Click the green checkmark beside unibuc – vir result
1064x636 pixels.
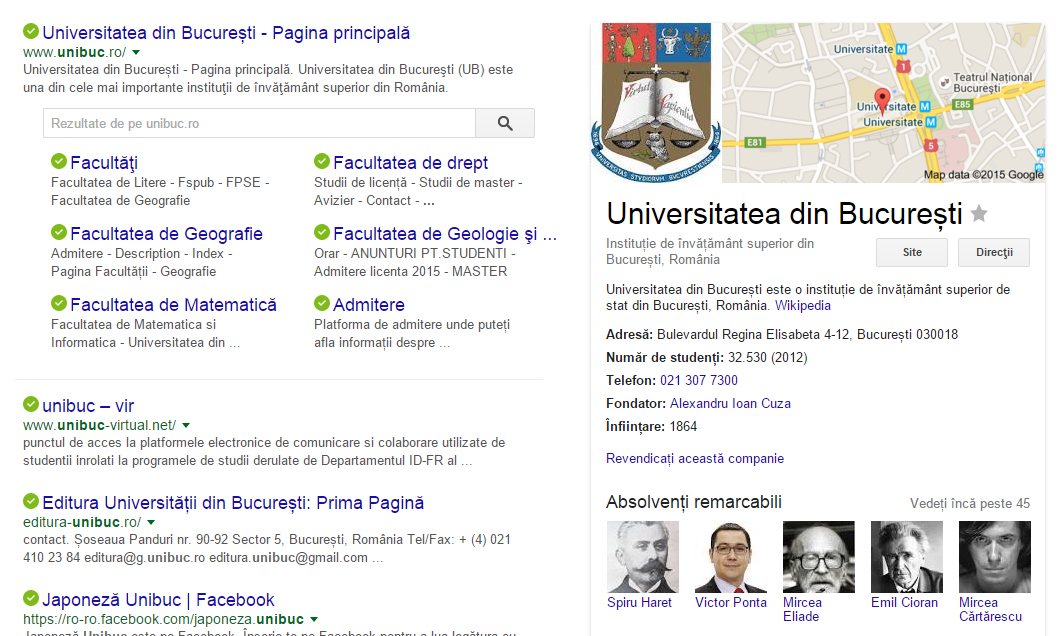coord(31,404)
